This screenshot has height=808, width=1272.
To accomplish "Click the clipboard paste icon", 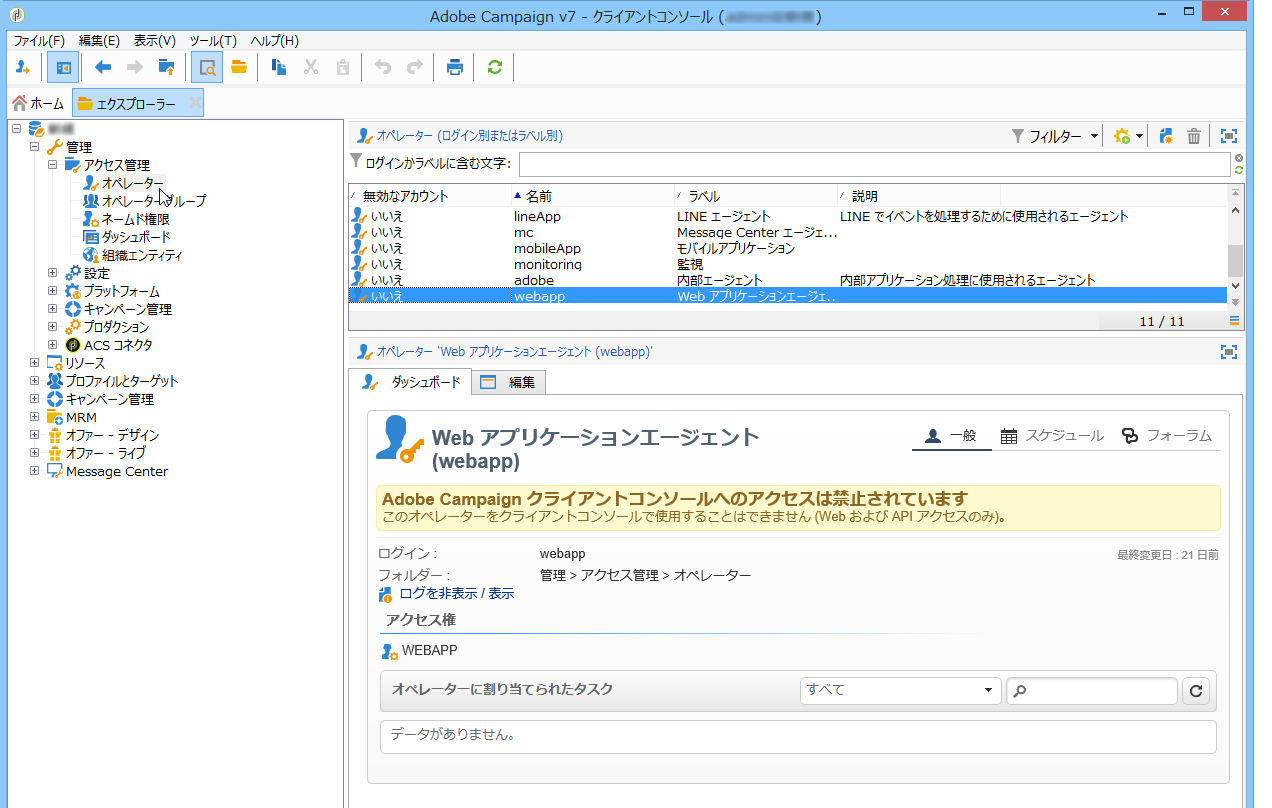I will [x=343, y=68].
